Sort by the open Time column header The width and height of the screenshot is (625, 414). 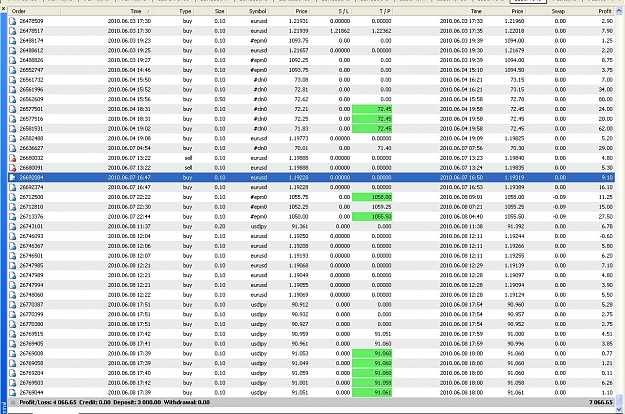click(107, 11)
